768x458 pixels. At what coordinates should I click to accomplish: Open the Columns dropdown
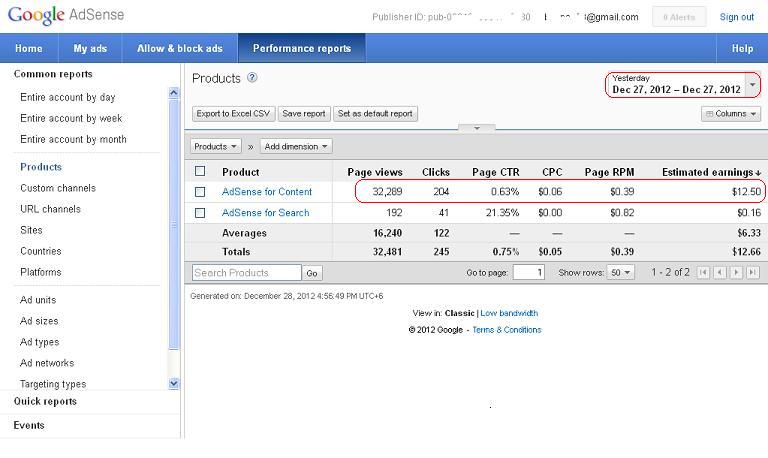pyautogui.click(x=731, y=114)
